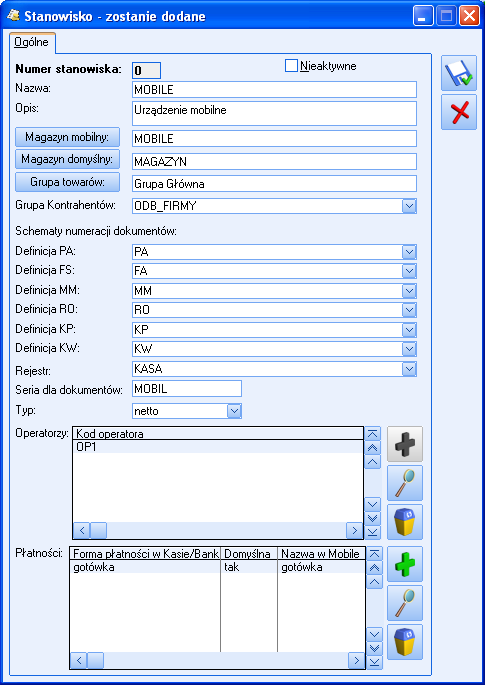Save the workstation with floppy disk icon

point(458,73)
